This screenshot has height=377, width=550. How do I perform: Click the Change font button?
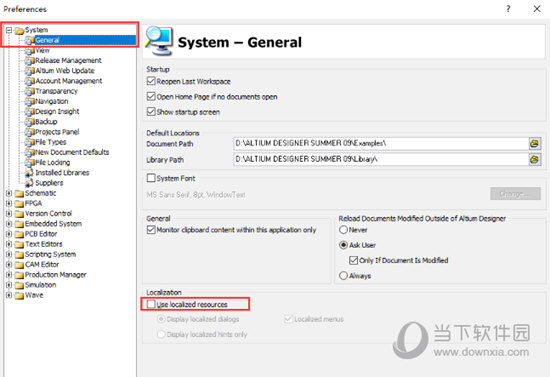(x=515, y=194)
